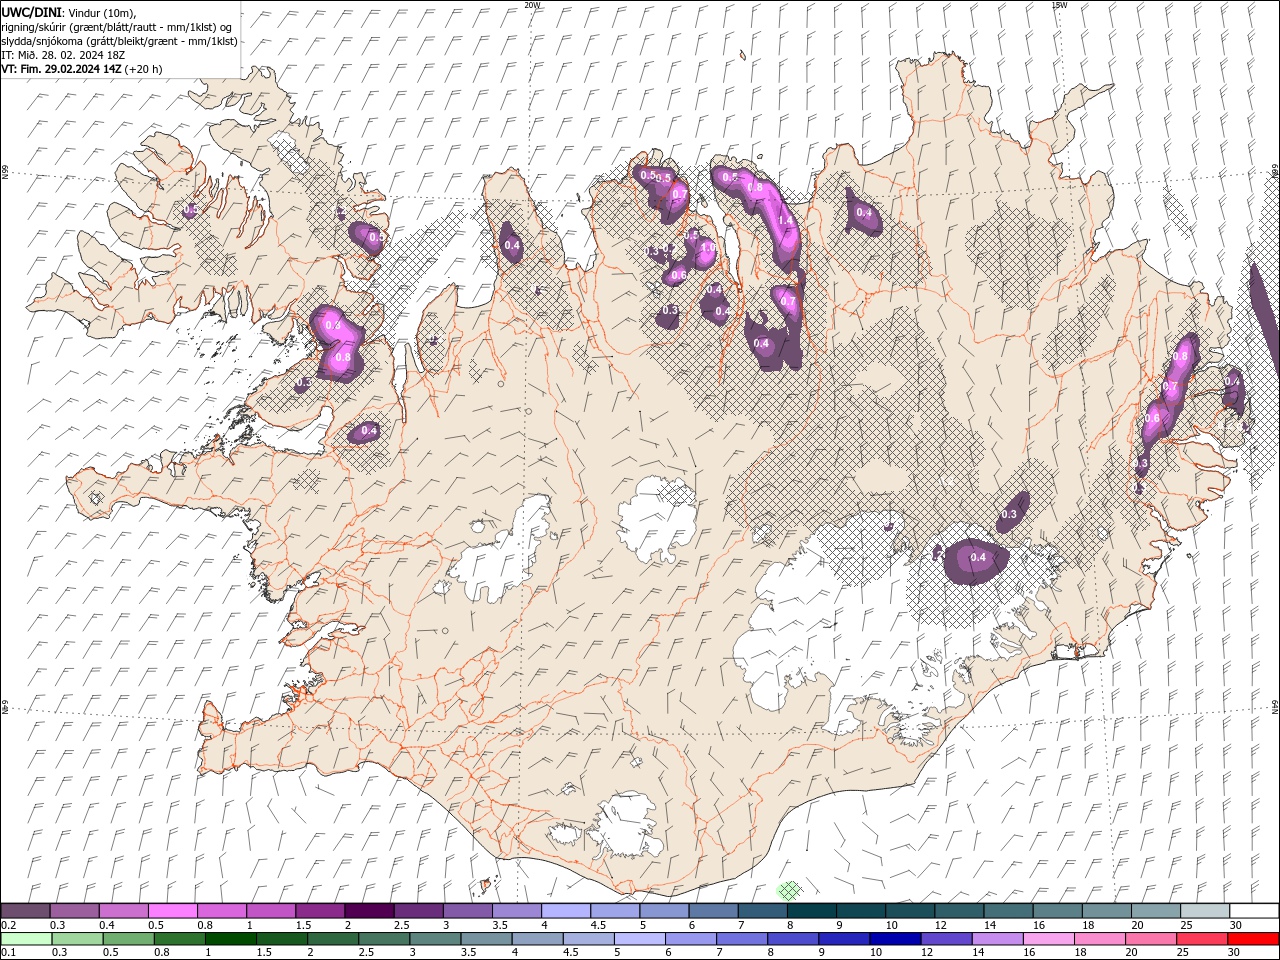Viewport: 1280px width, 960px height.
Task: Click the 0.3 value north of Vatnajökull glacier
Action: click(1008, 514)
